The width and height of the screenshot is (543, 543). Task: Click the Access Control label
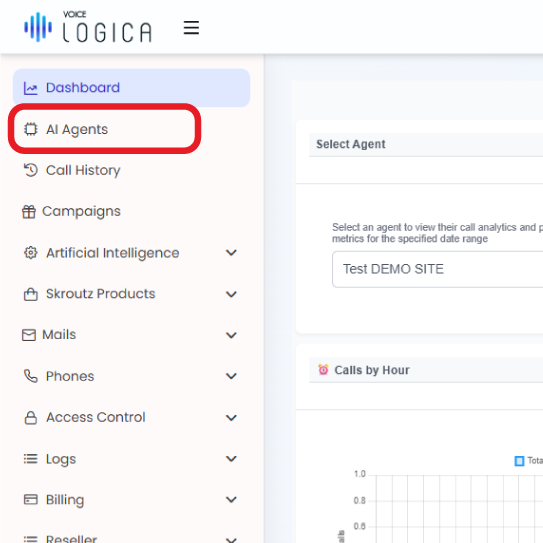coord(96,417)
